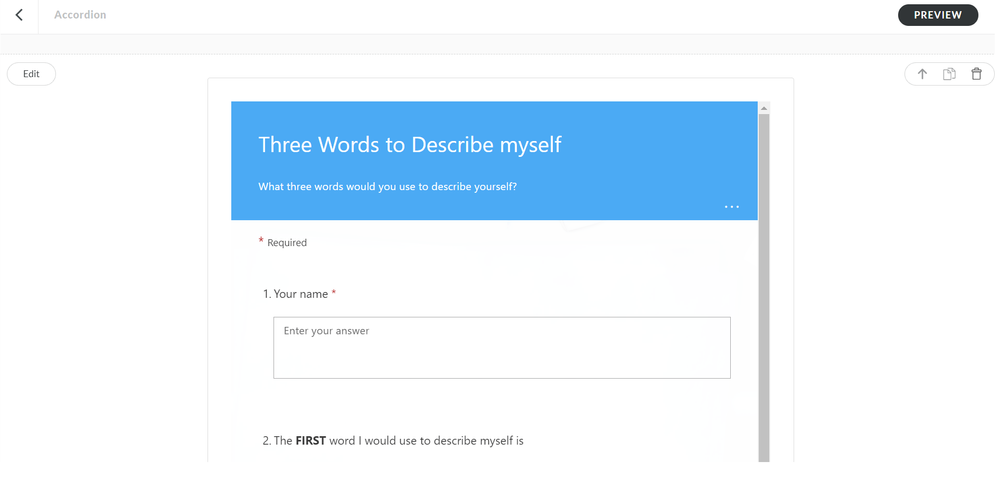
Task: Select the 'Three Words to Describe myself' heading
Action: [x=410, y=145]
